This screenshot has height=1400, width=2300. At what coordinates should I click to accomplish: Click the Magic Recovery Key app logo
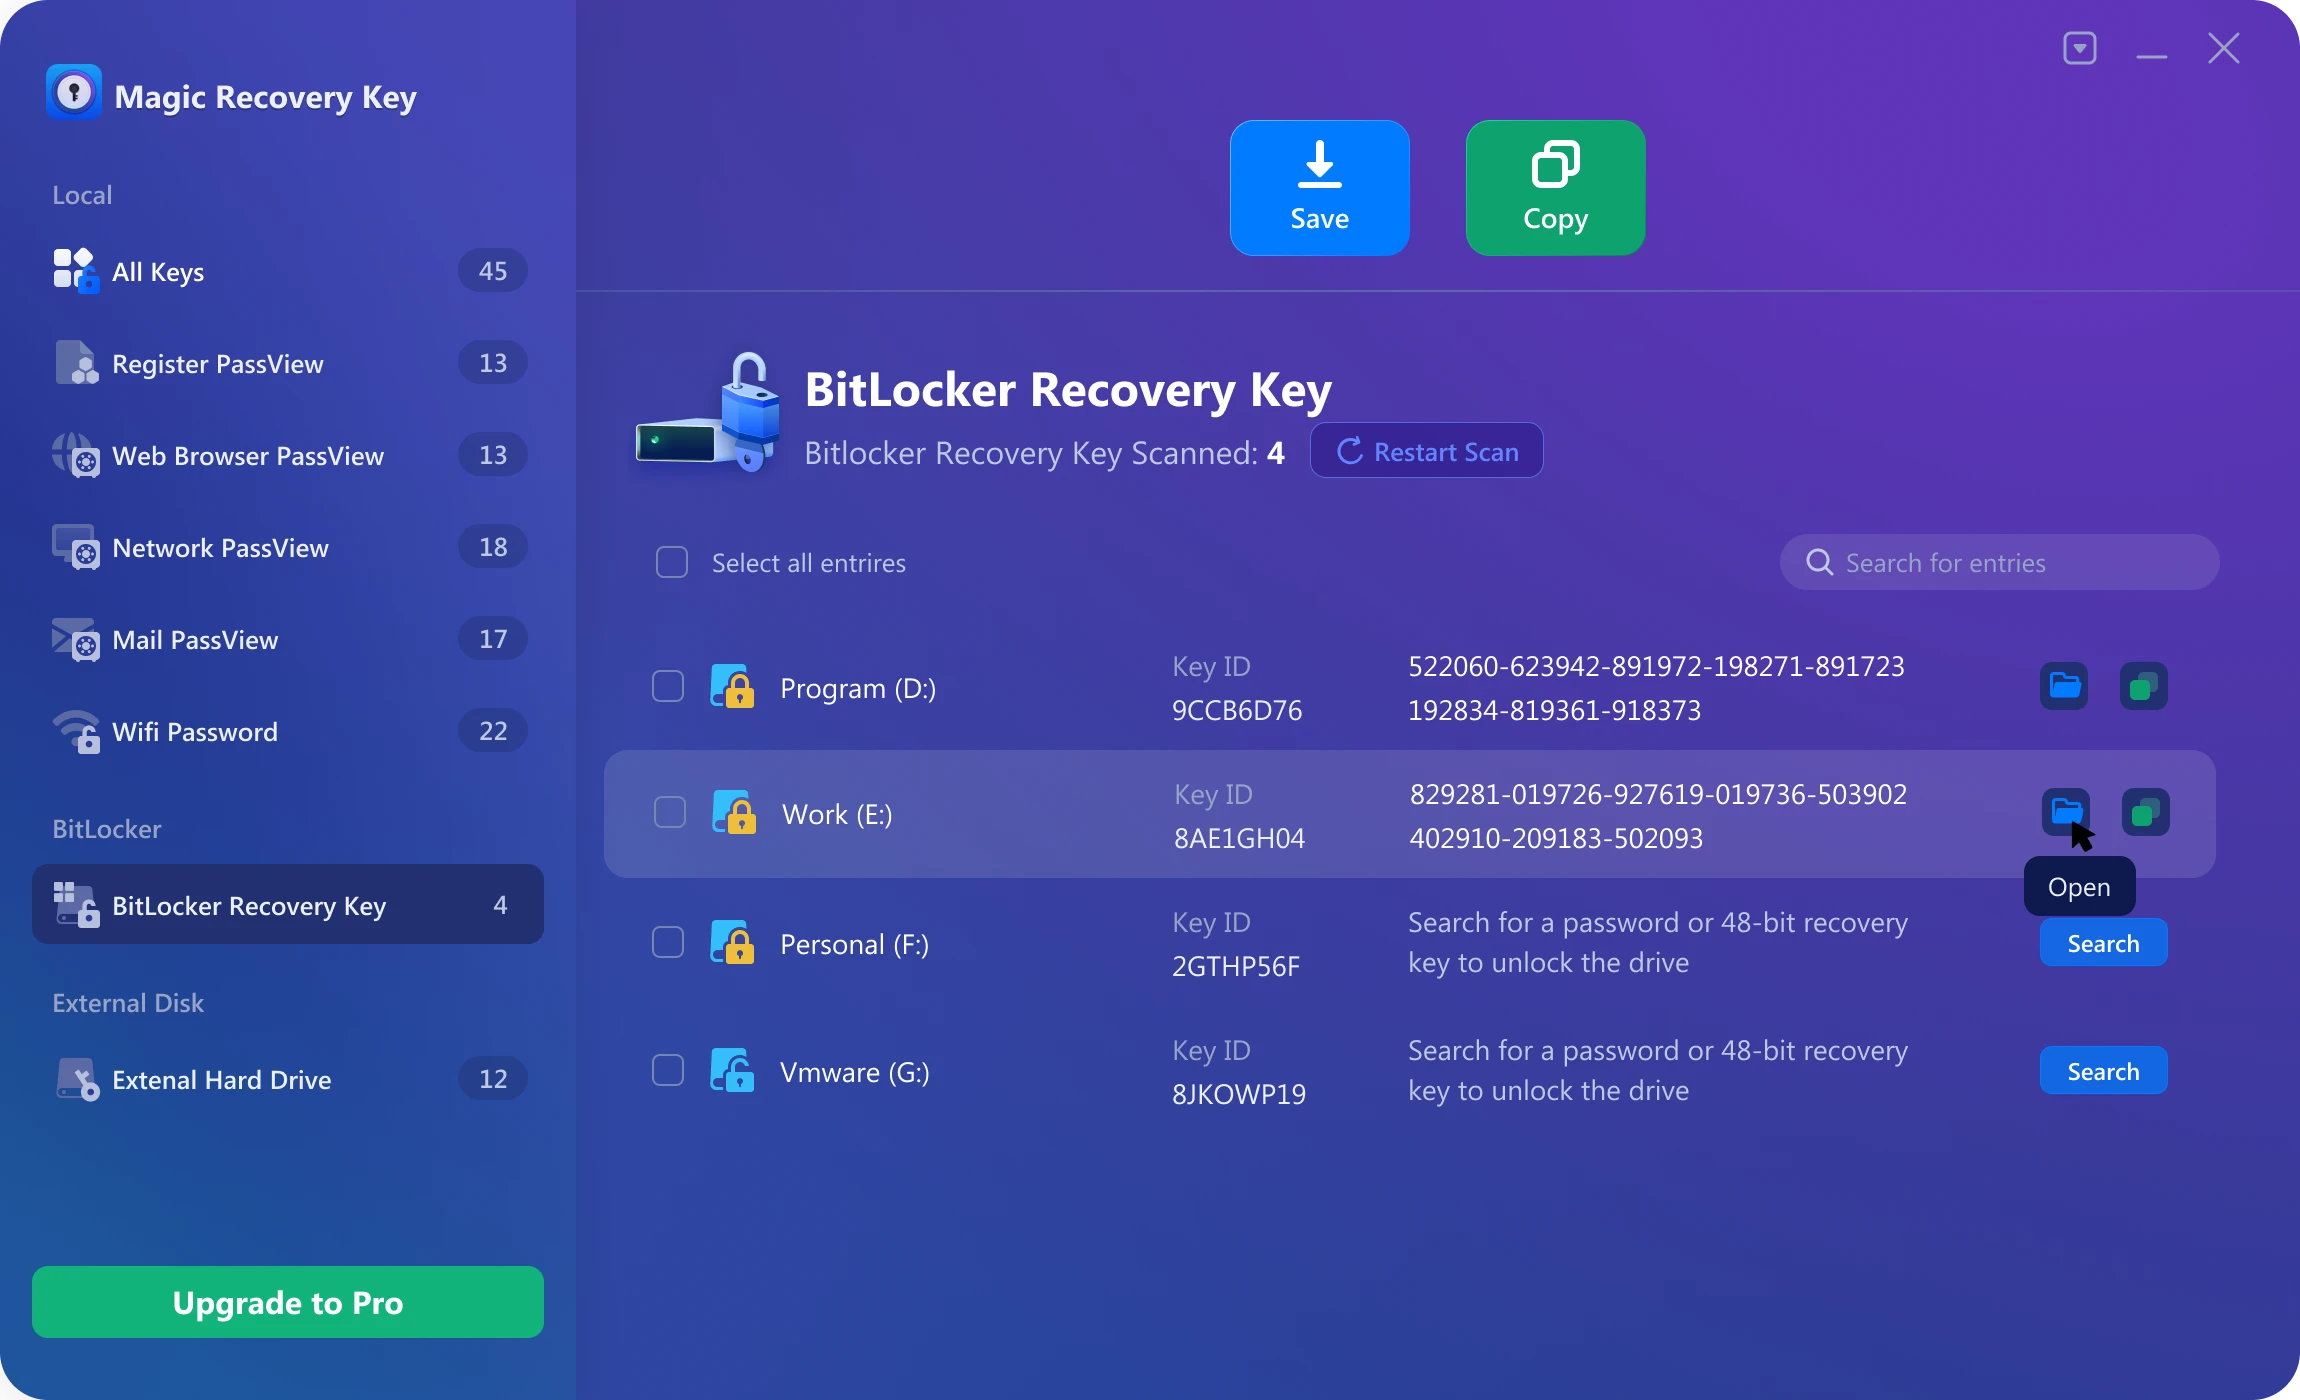tap(74, 92)
